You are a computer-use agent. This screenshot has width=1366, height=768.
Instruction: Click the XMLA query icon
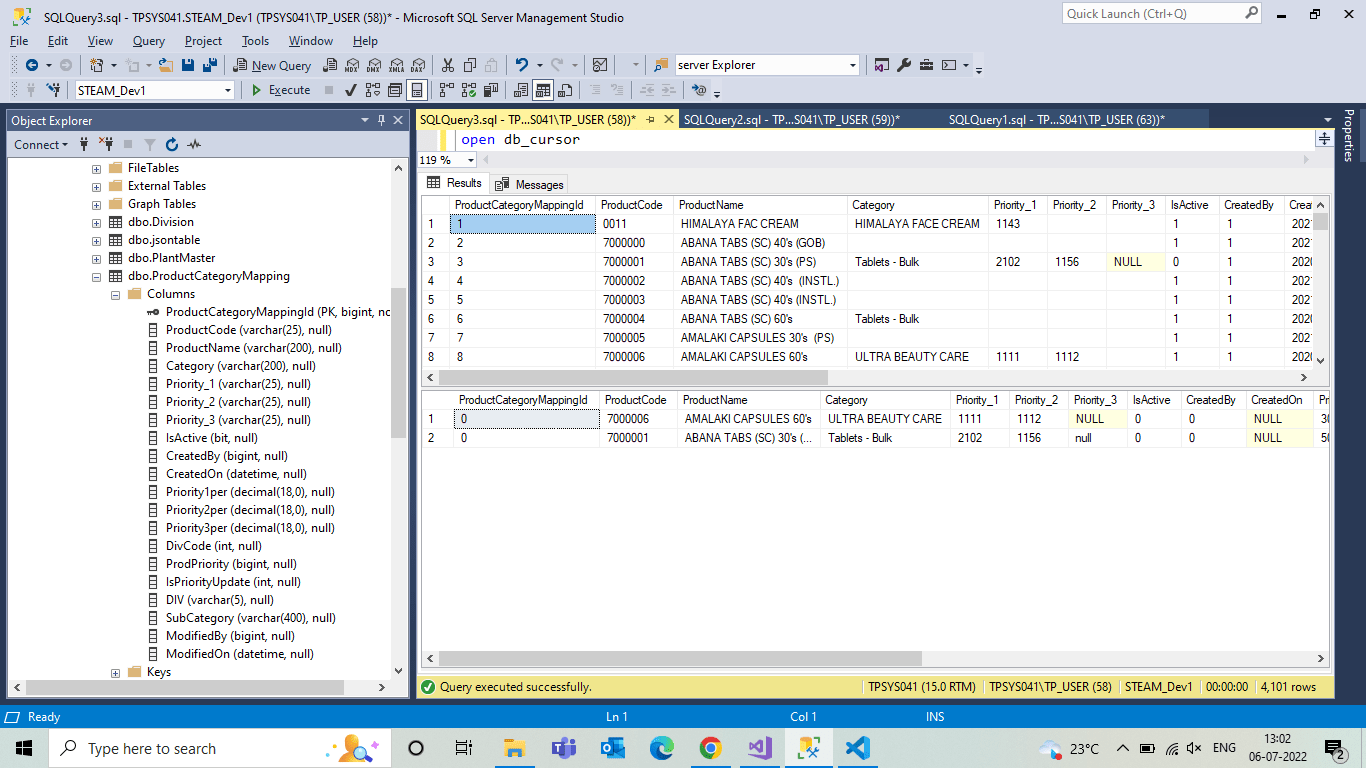[395, 65]
